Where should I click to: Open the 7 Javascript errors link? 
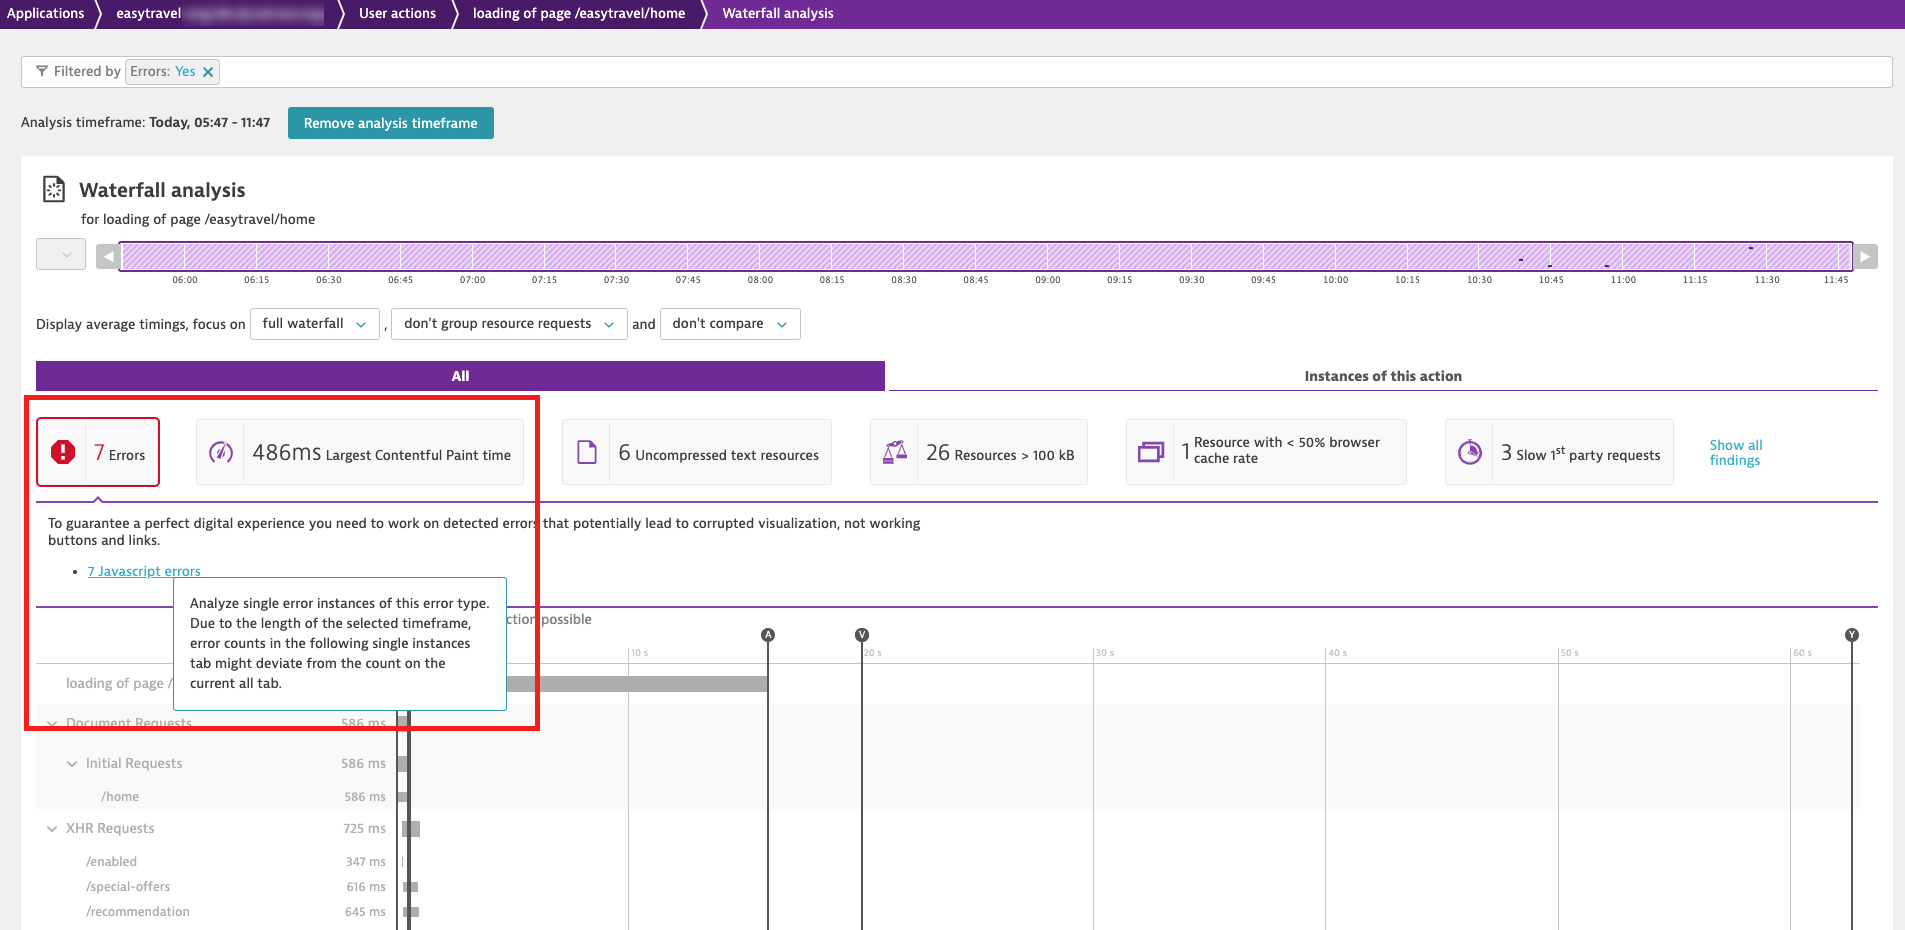point(144,571)
